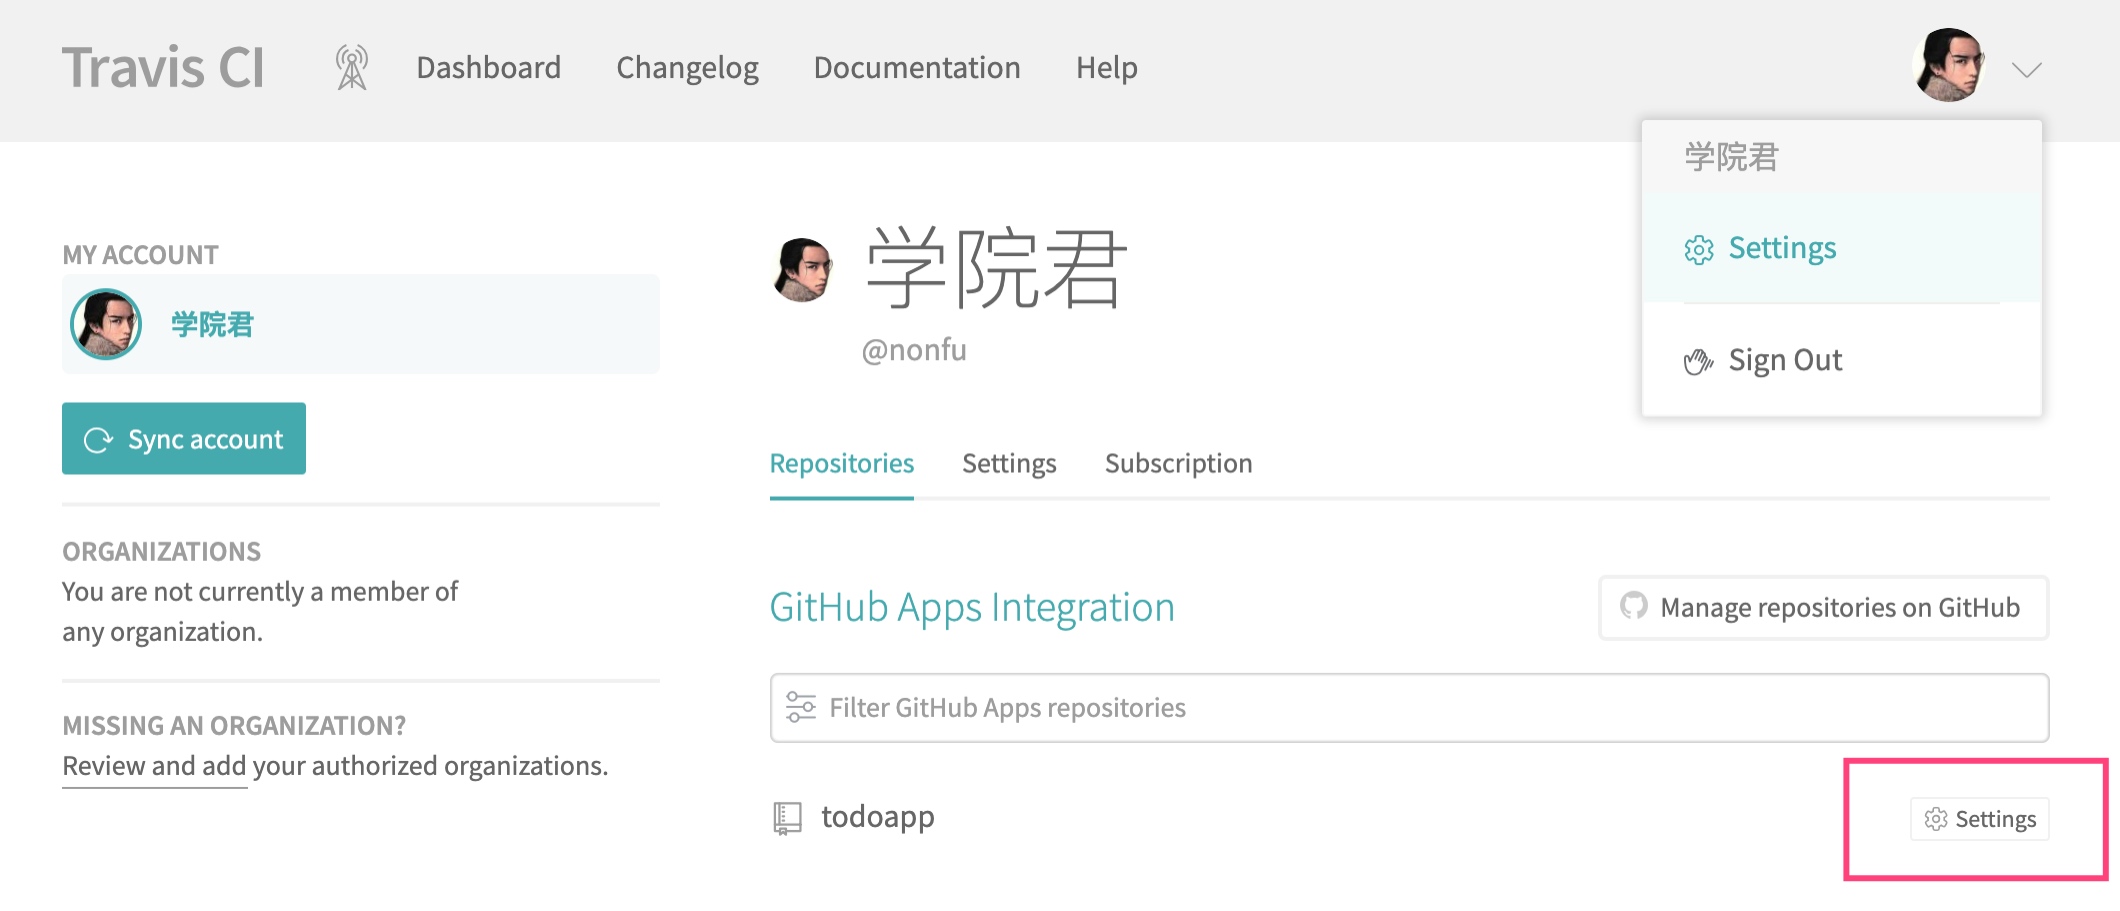Click the waving hand Sign Out icon
Screen dimensions: 2120x911
pos(1698,361)
